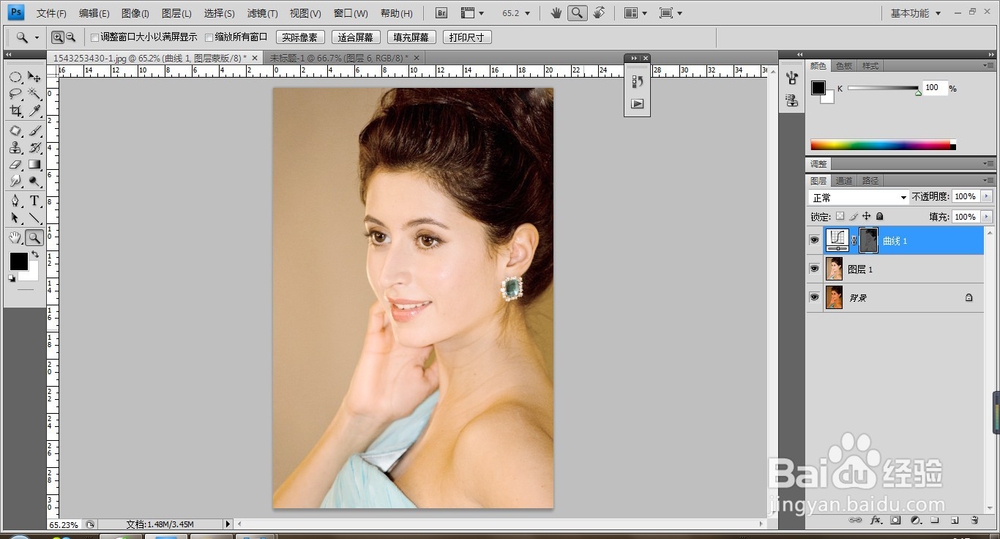Choose the zoom in mode button

pos(57,38)
